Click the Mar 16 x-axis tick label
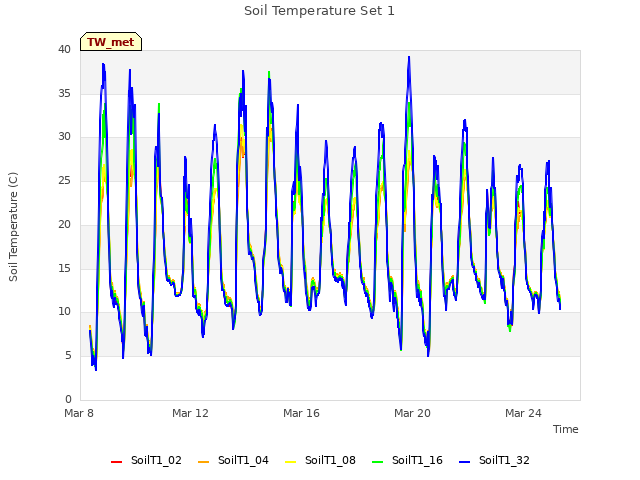The width and height of the screenshot is (640, 480). [301, 413]
